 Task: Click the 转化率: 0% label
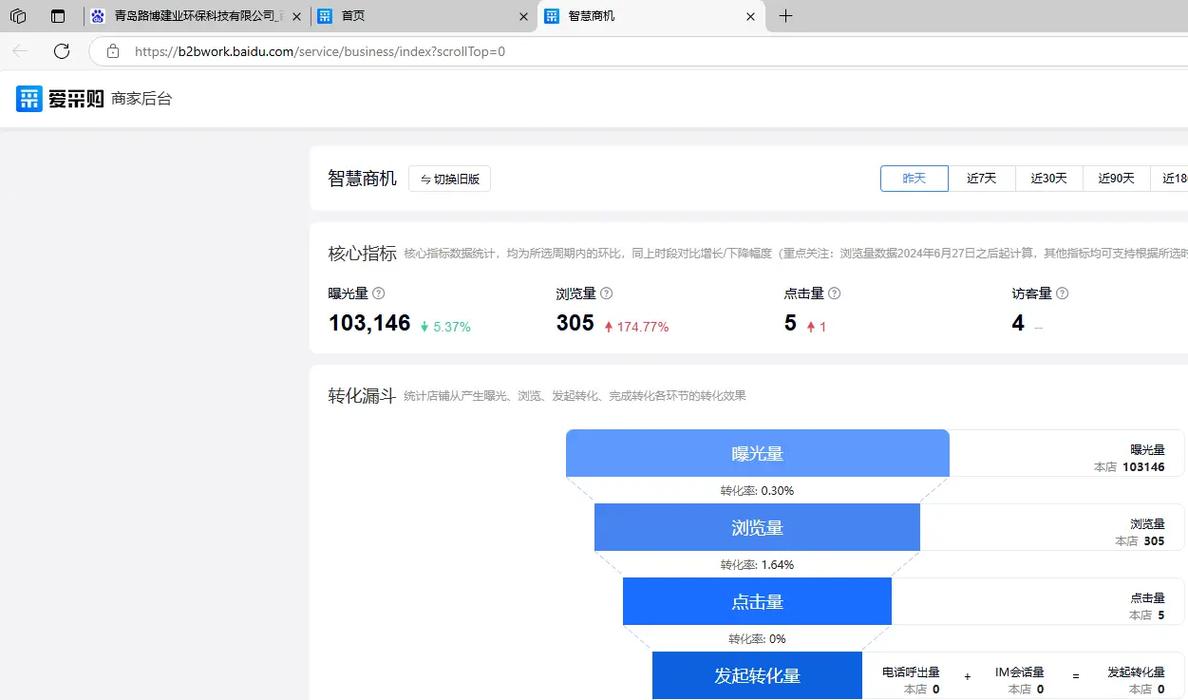pos(757,639)
